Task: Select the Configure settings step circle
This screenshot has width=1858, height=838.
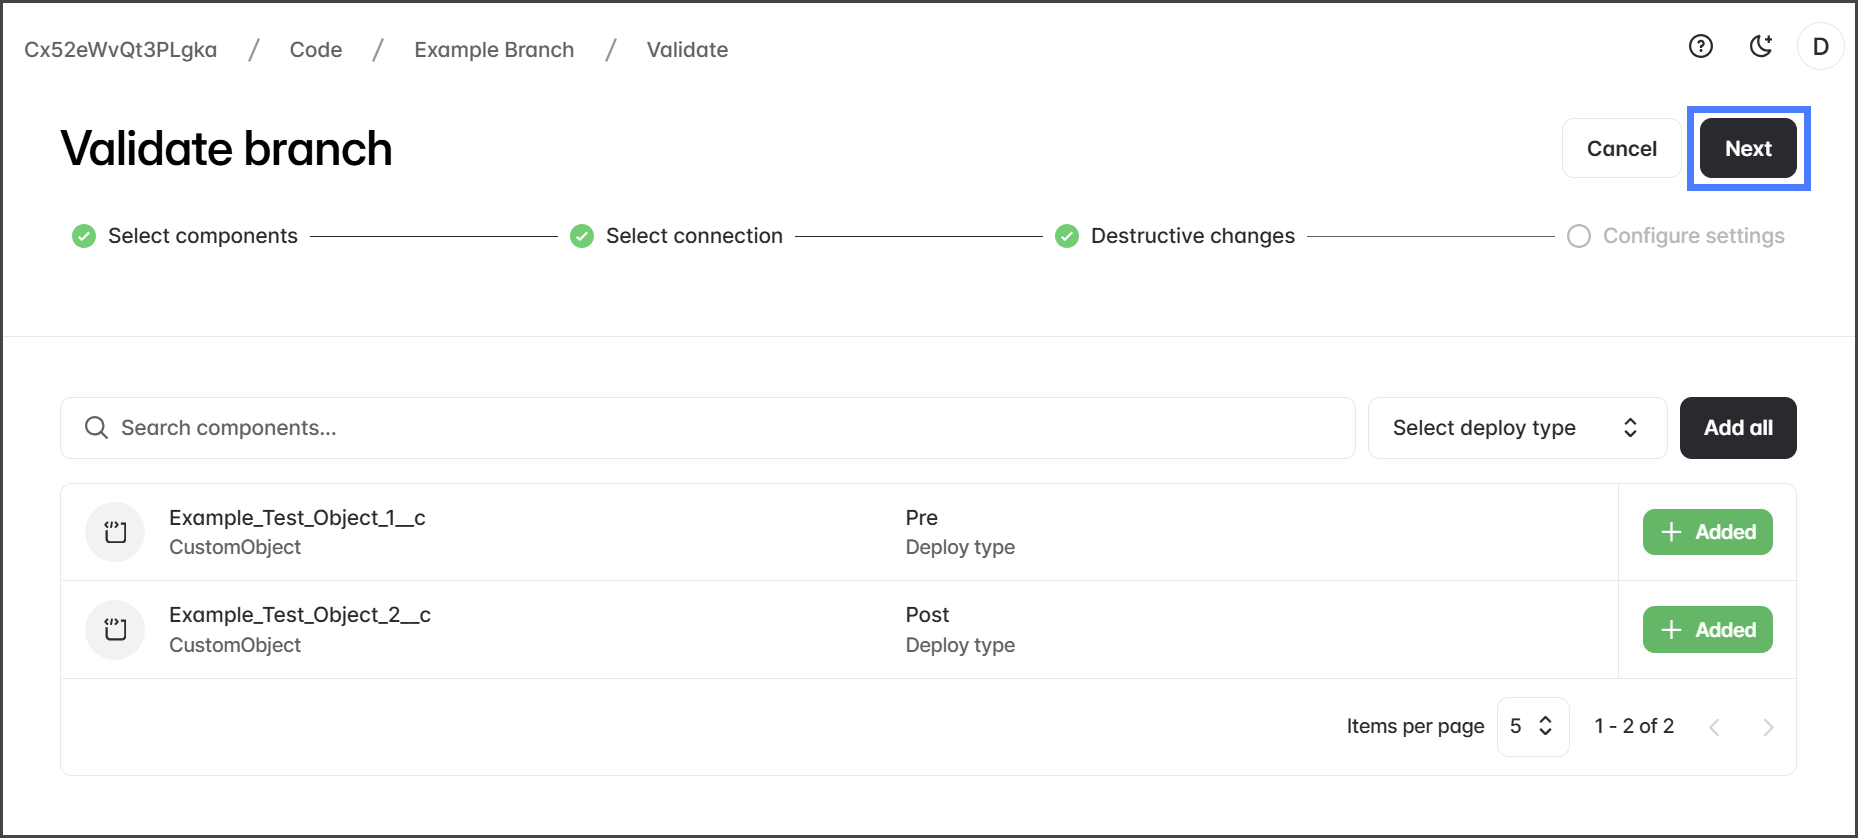Action: (x=1578, y=236)
